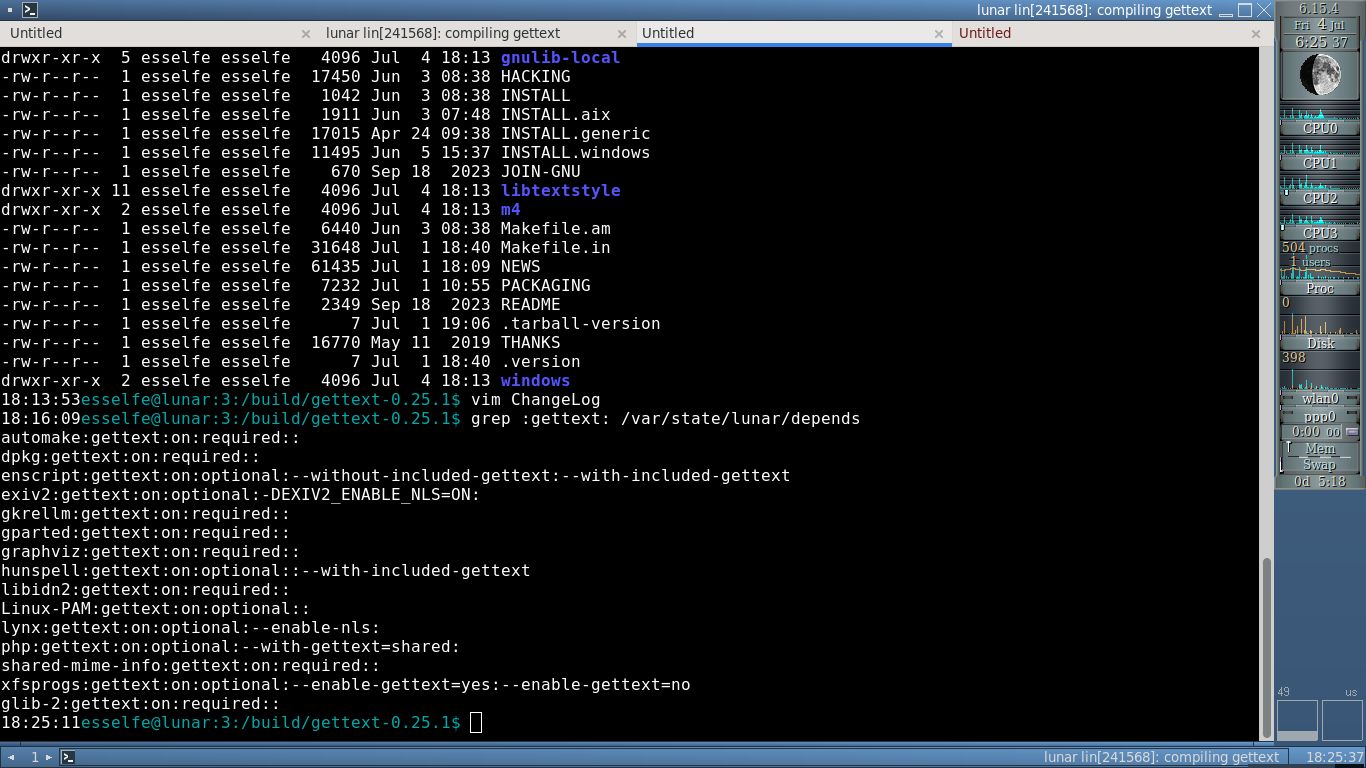
Task: Click the terminal vertical scrollbar thumb
Action: coord(1268,647)
